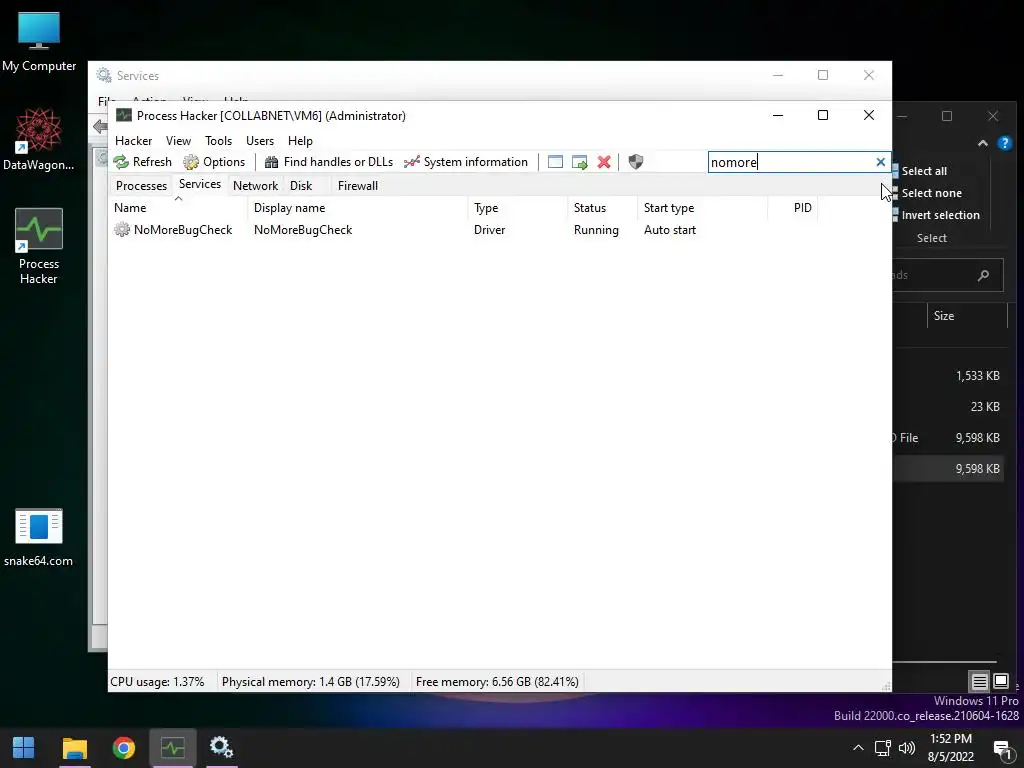The height and width of the screenshot is (768, 1024).
Task: Switch to the Firewall tab
Action: 358,185
